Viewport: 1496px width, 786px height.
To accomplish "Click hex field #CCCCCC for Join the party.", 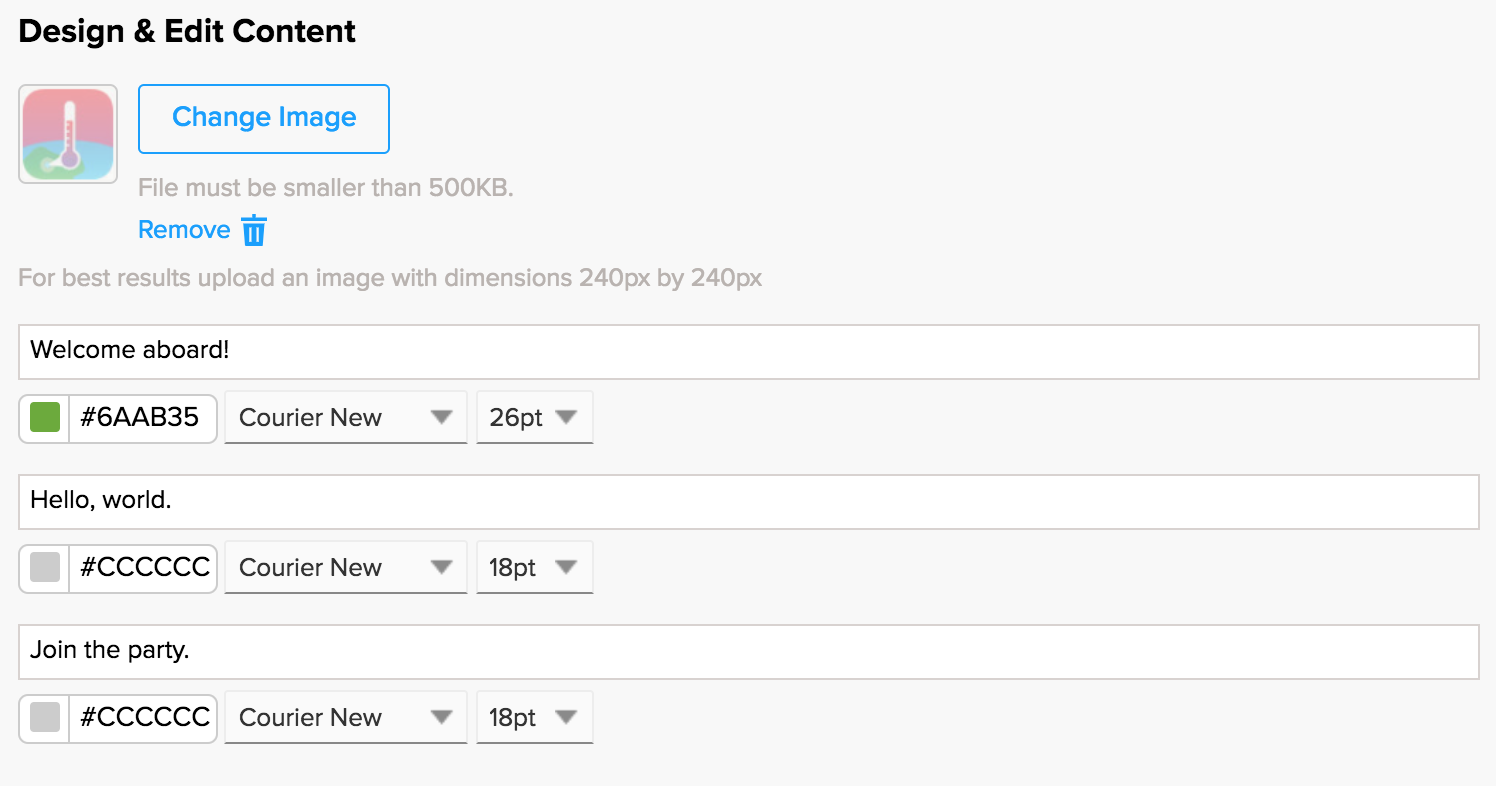I will click(144, 717).
